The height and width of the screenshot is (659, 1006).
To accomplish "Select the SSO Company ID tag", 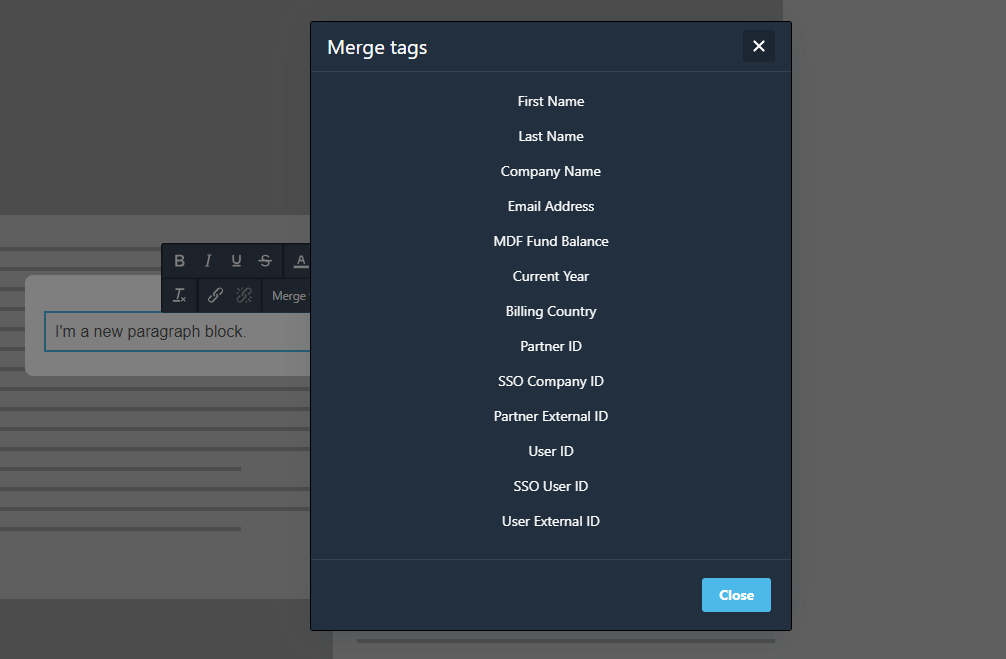I will click(550, 381).
